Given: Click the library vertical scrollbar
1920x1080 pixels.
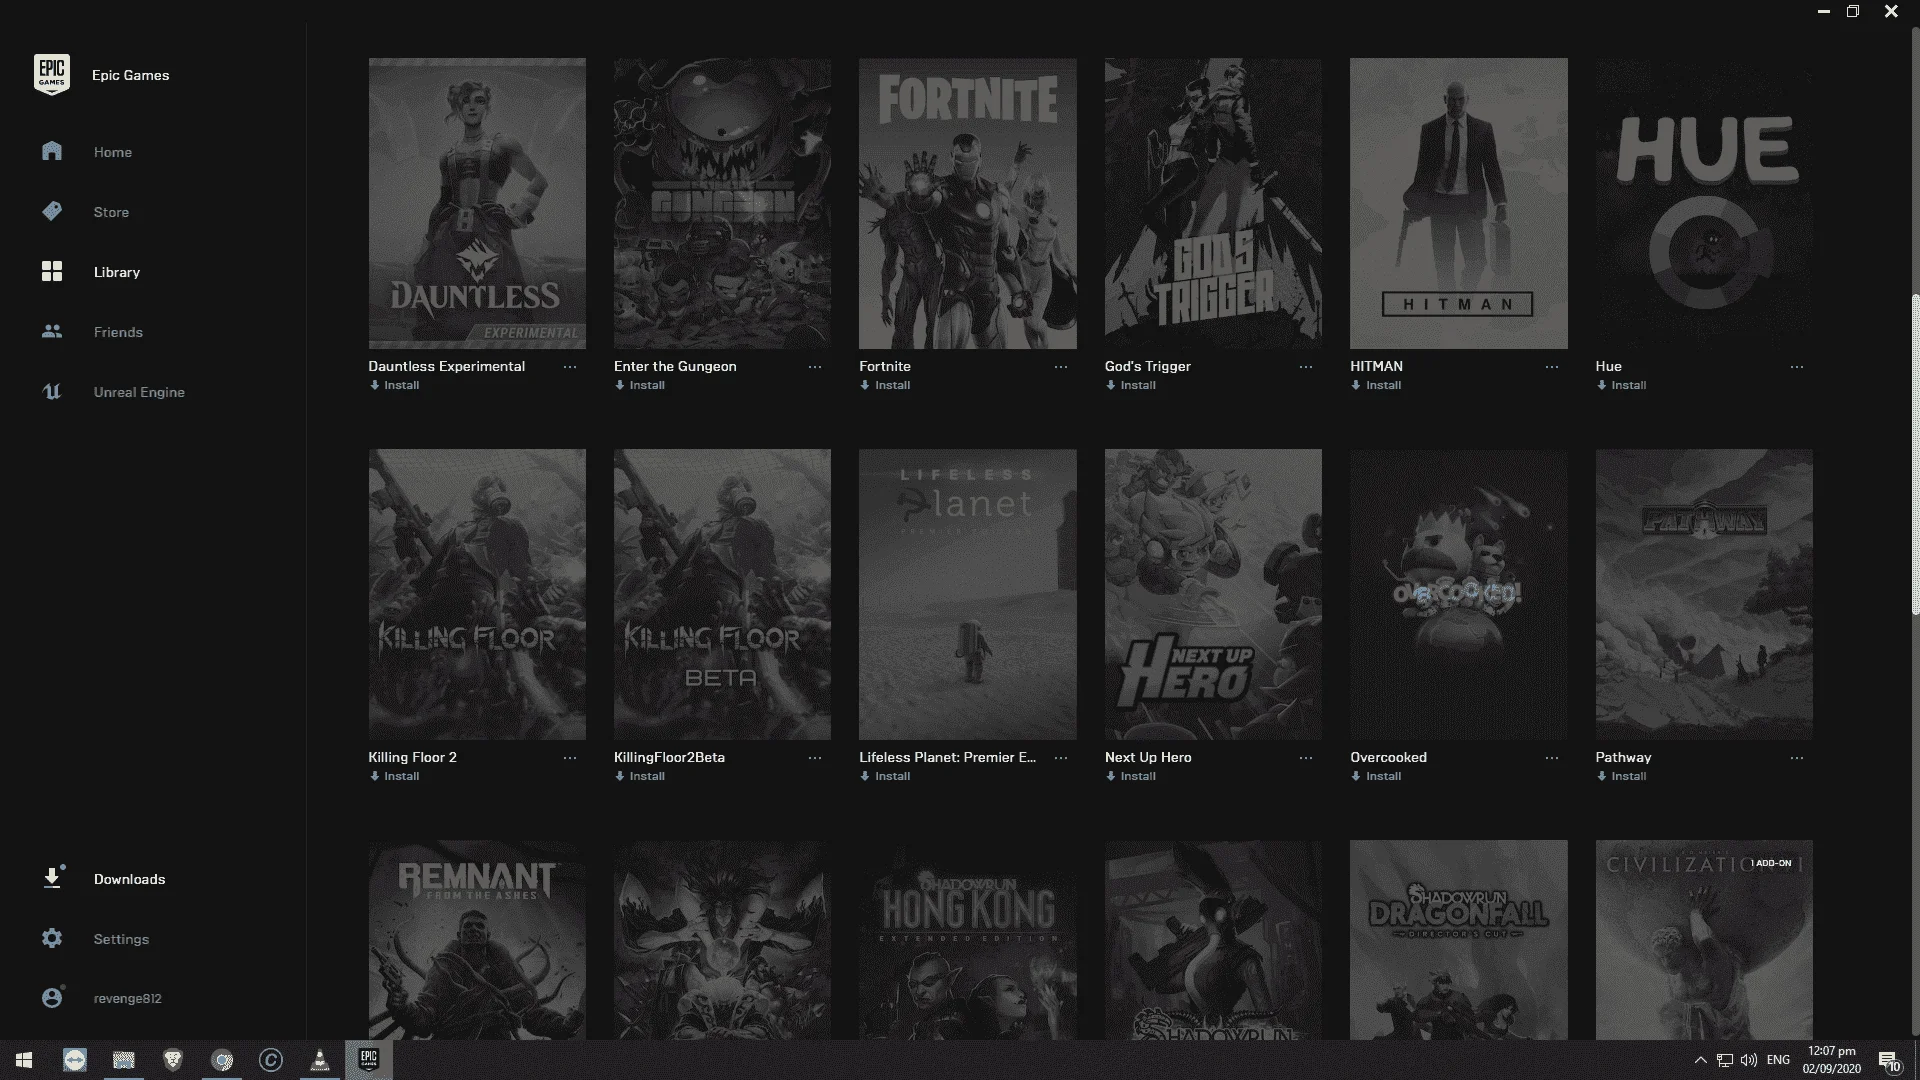Looking at the screenshot, I should pyautogui.click(x=1914, y=455).
